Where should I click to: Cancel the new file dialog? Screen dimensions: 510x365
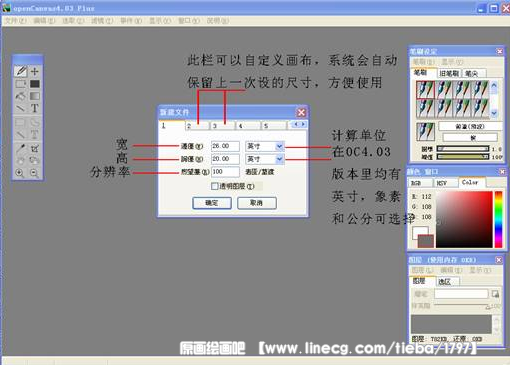pyautogui.click(x=256, y=203)
